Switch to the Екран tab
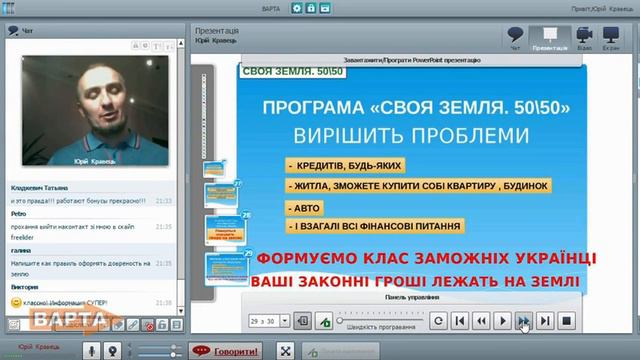The image size is (640, 360). click(611, 39)
